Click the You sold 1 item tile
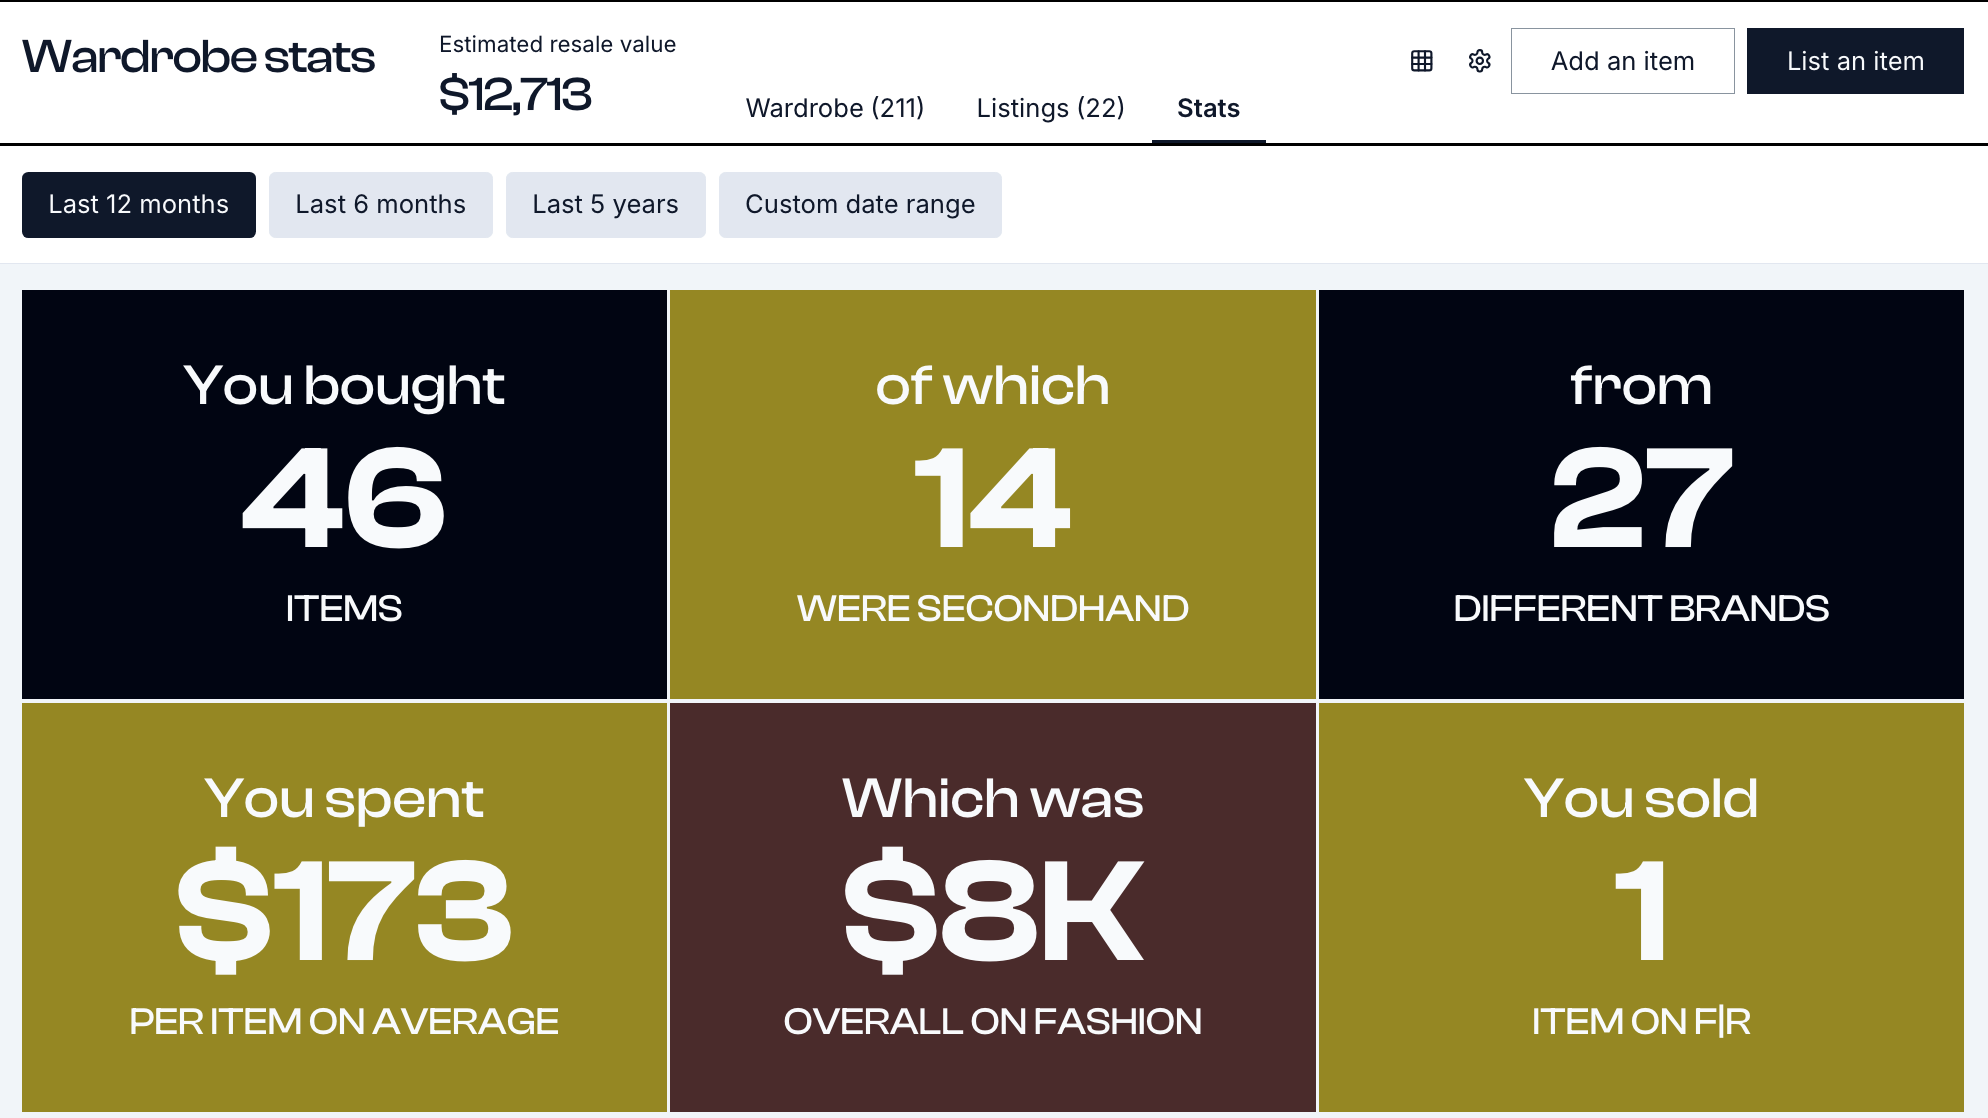 pyautogui.click(x=1640, y=907)
